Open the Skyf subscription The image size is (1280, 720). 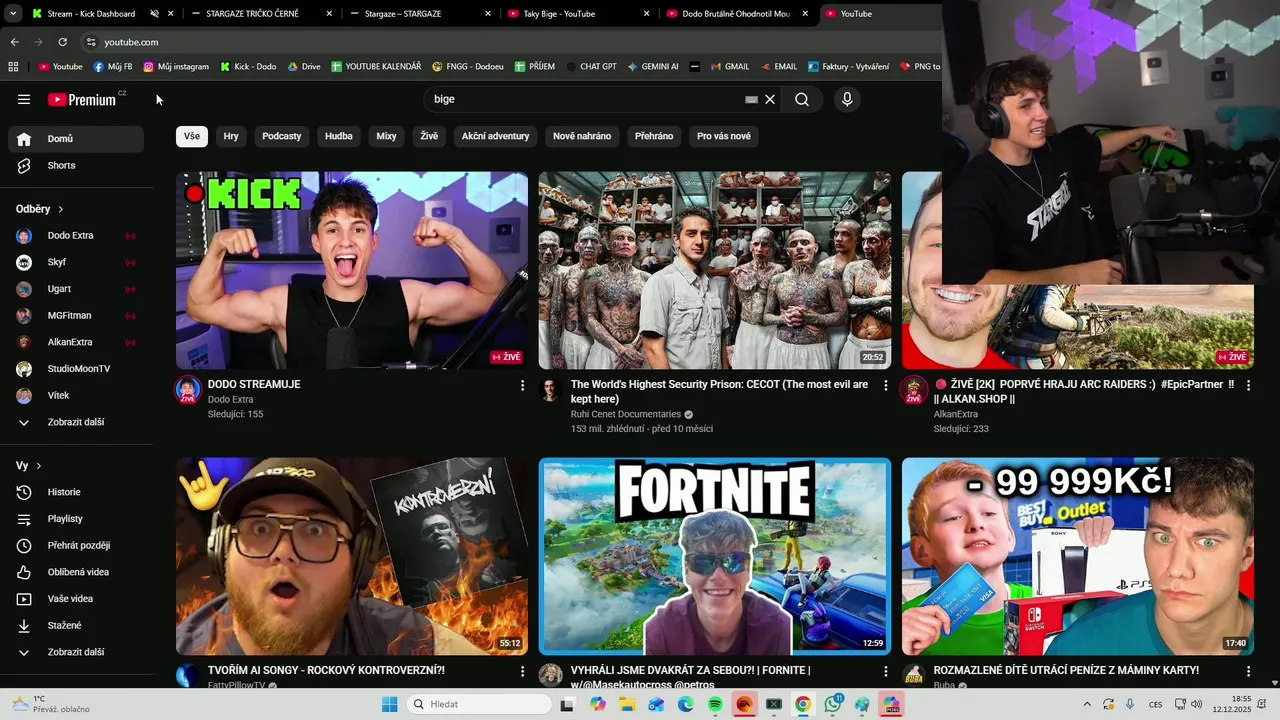click(x=76, y=262)
